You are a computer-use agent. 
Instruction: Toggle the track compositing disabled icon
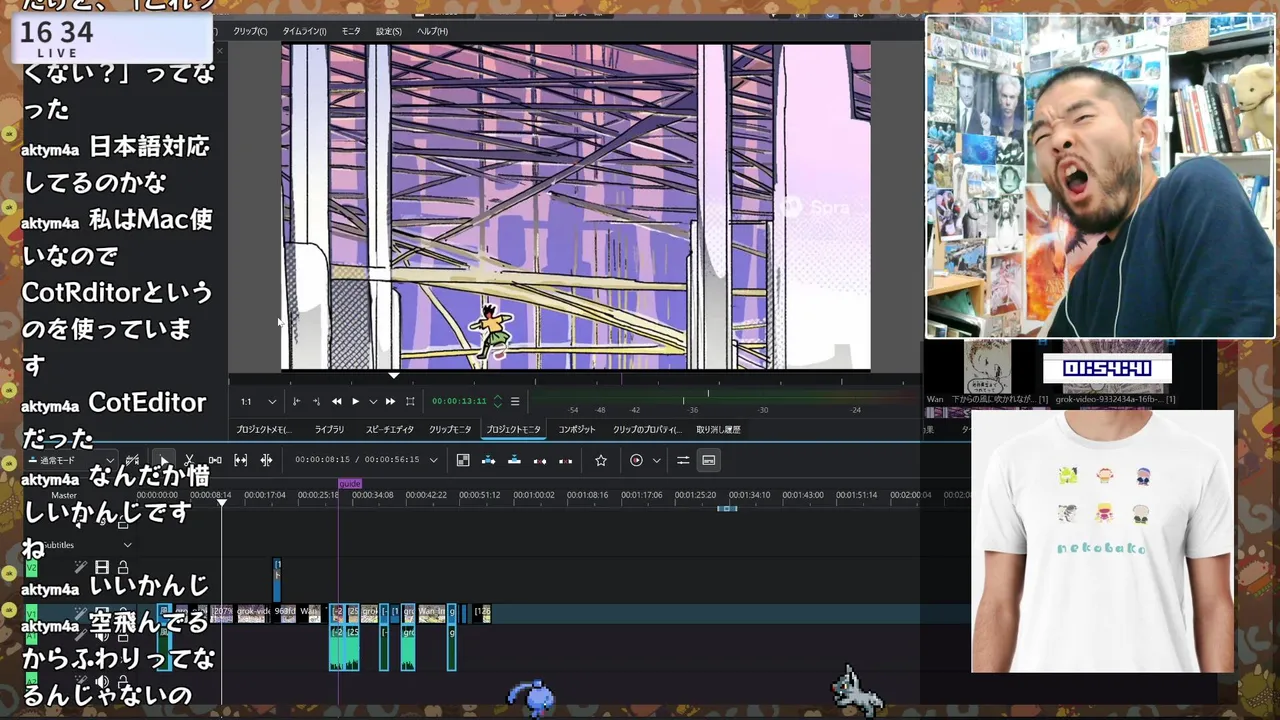[132, 460]
